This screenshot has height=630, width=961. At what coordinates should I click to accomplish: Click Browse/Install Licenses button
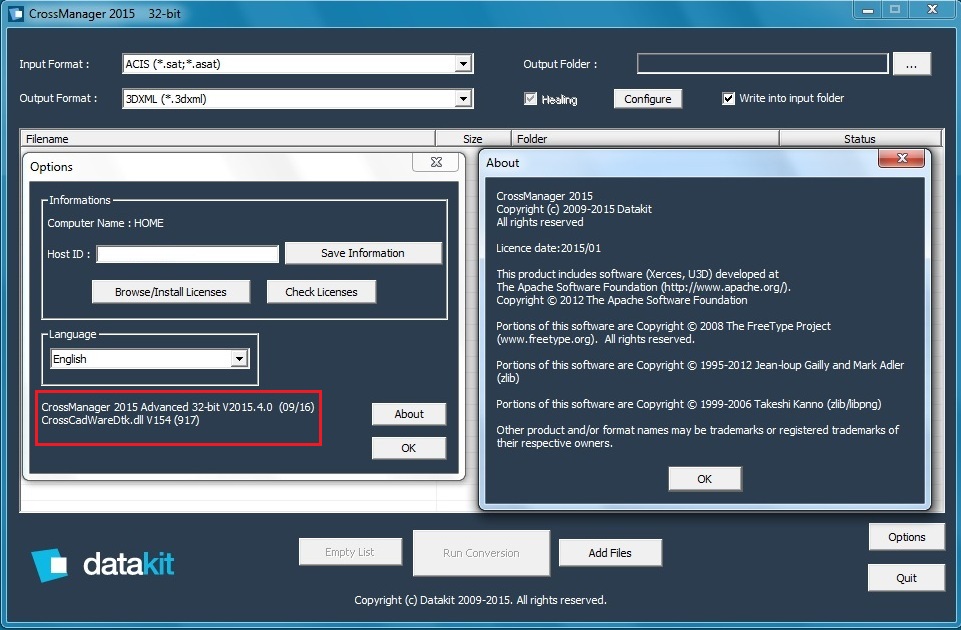point(170,292)
